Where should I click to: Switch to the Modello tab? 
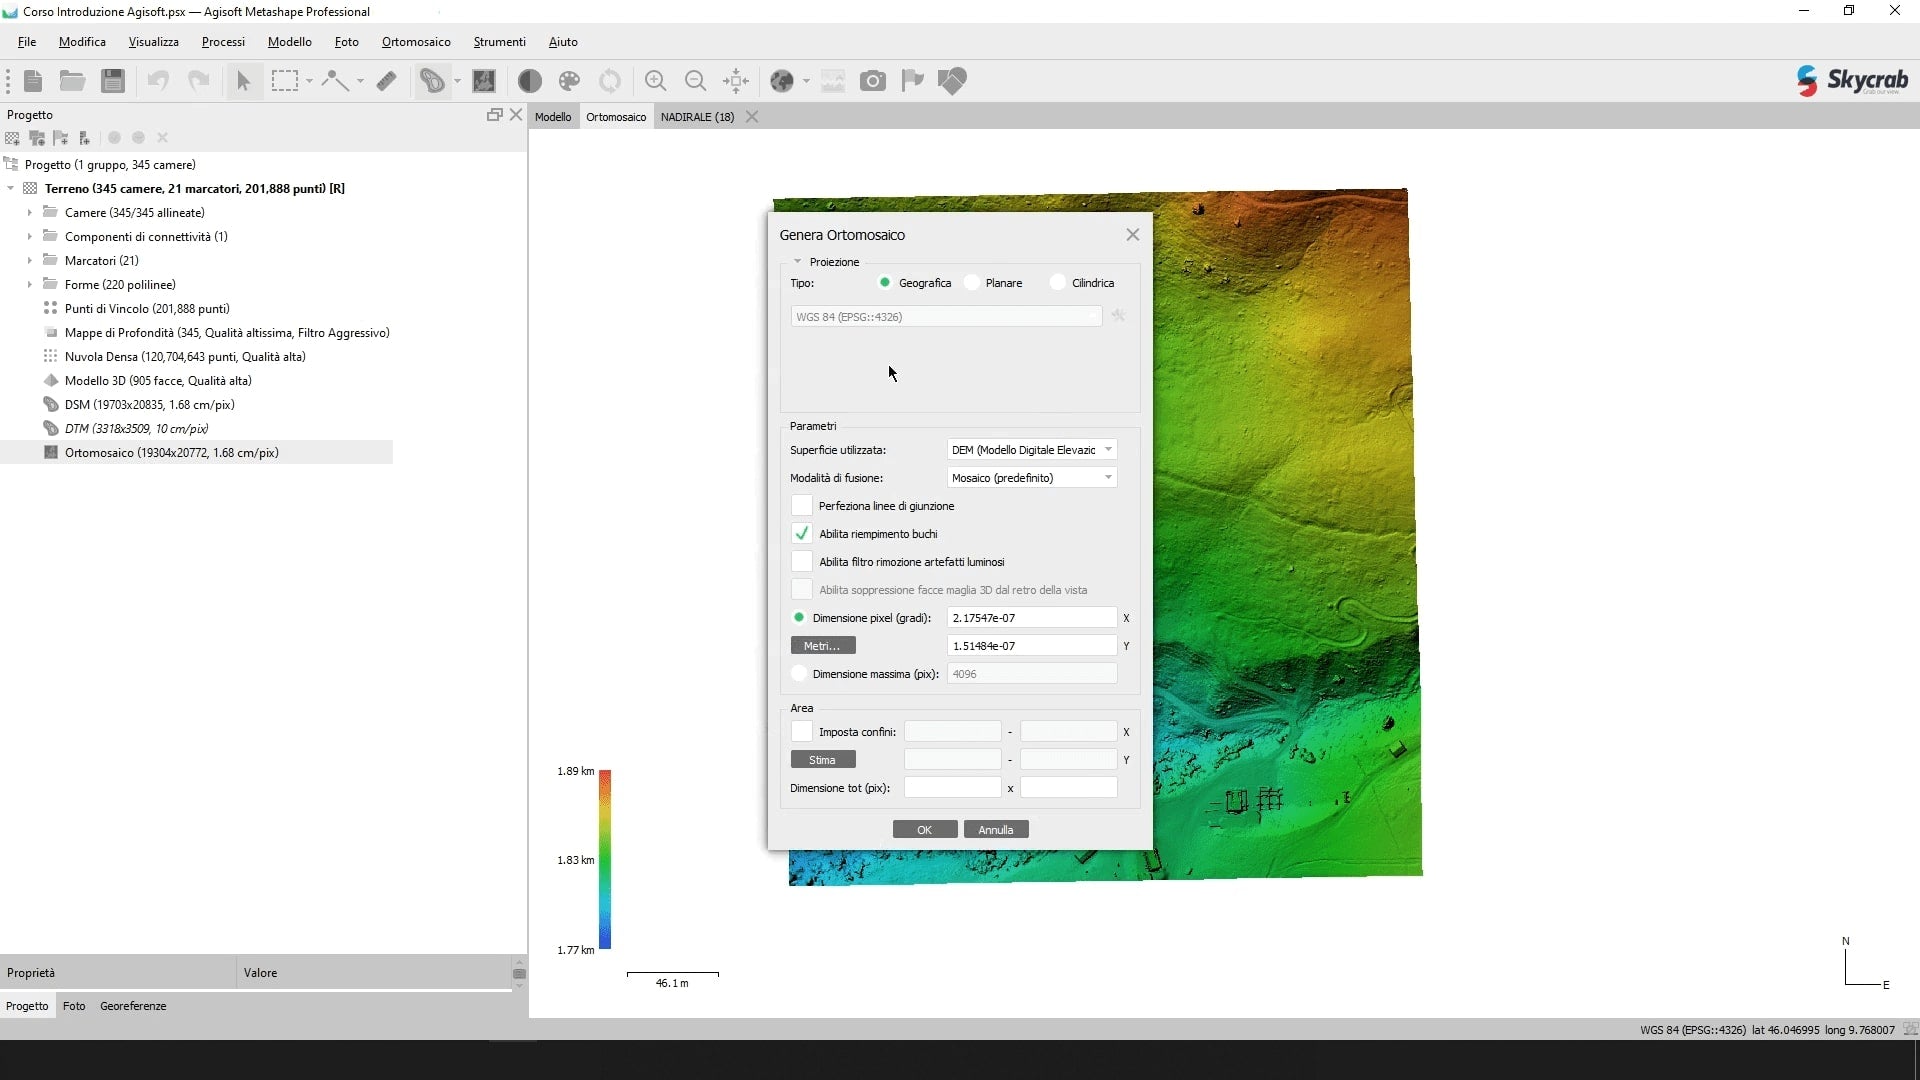tap(552, 117)
